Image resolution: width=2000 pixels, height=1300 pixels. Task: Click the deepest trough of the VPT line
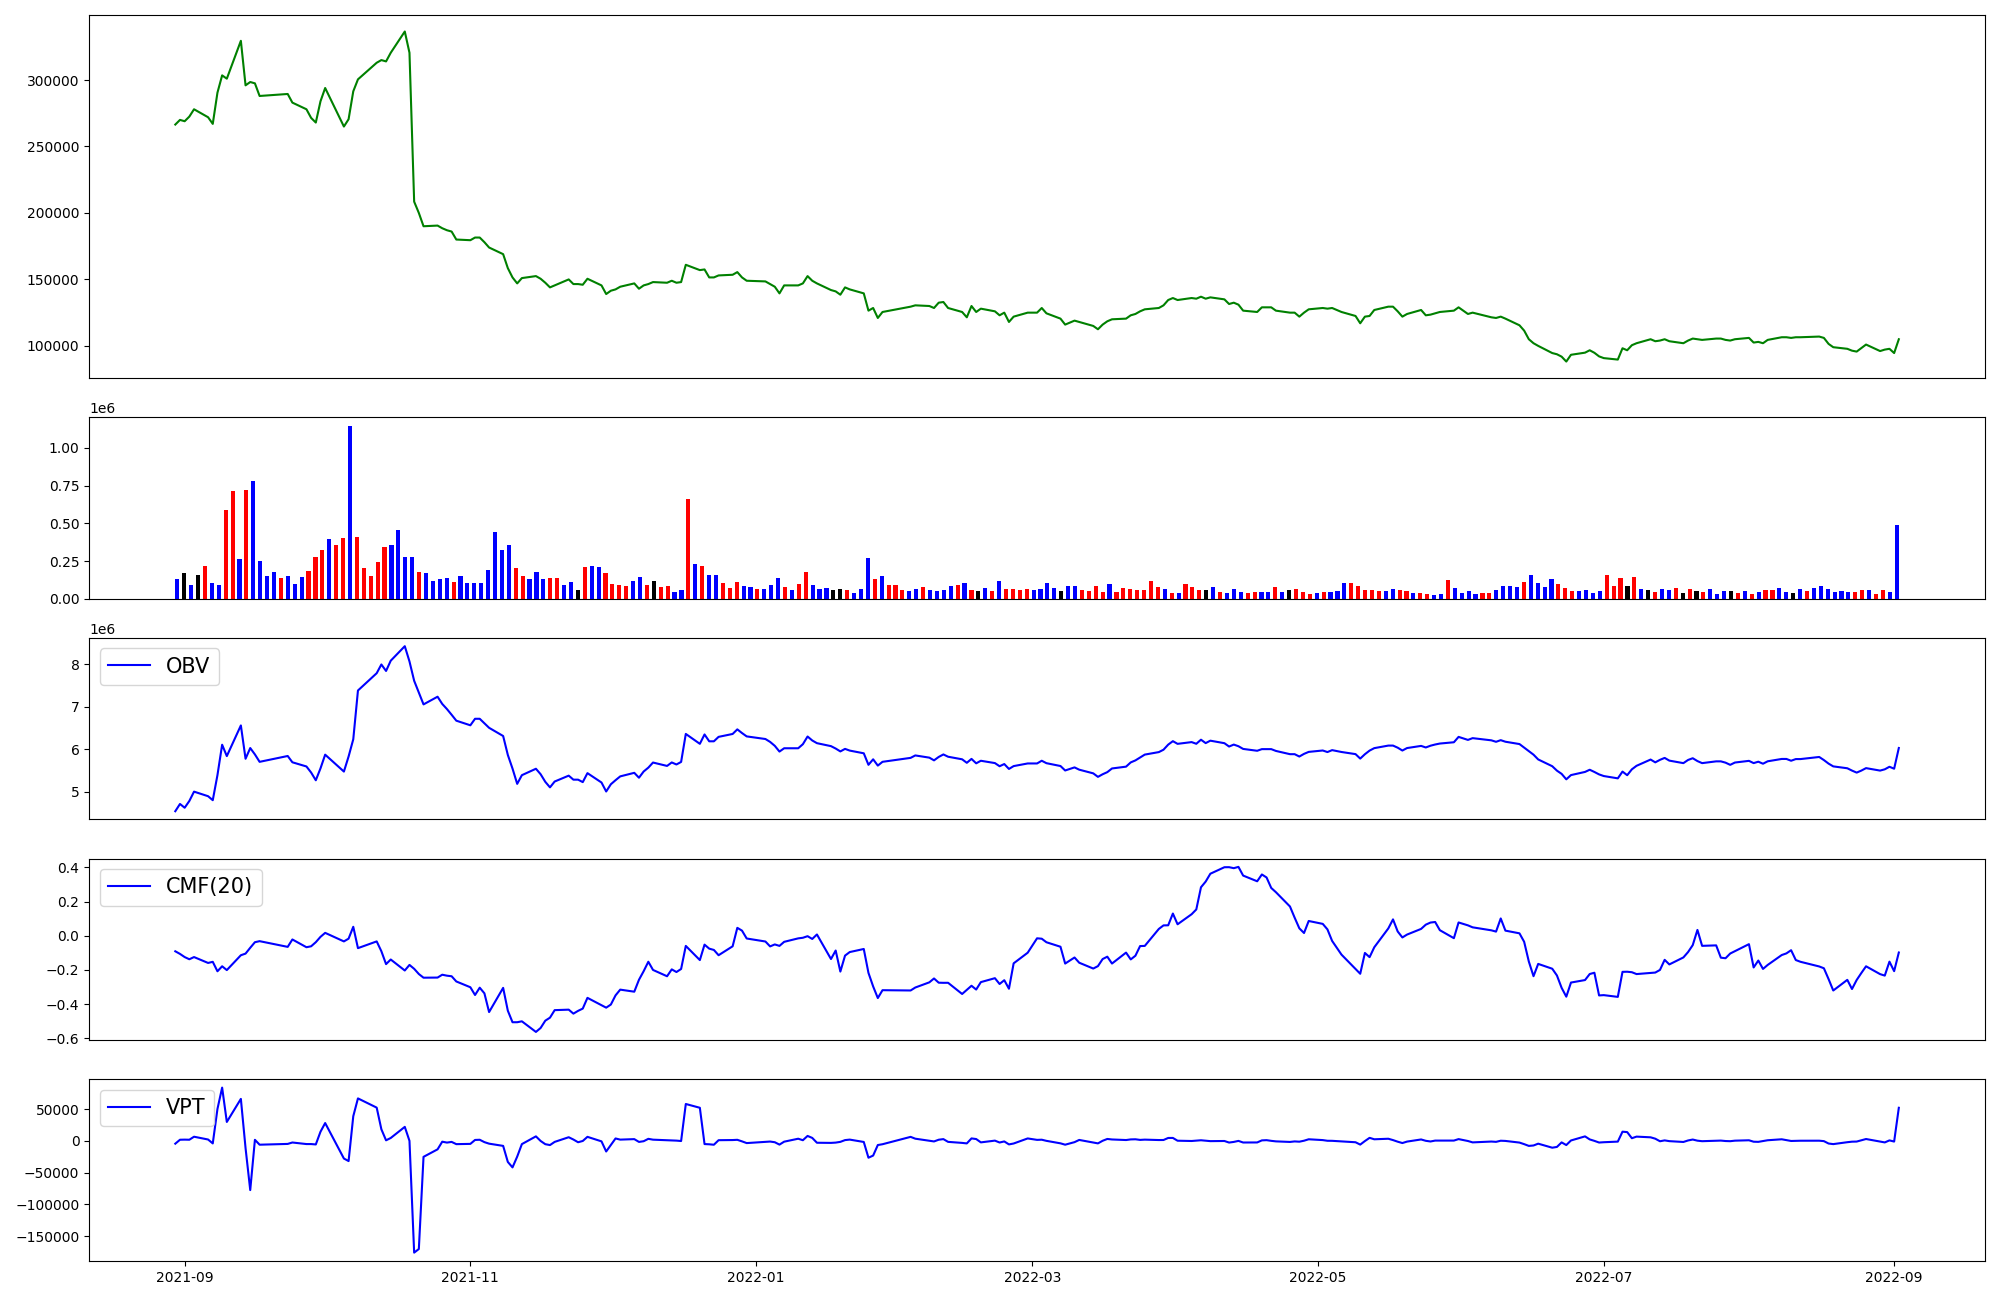coord(414,1251)
